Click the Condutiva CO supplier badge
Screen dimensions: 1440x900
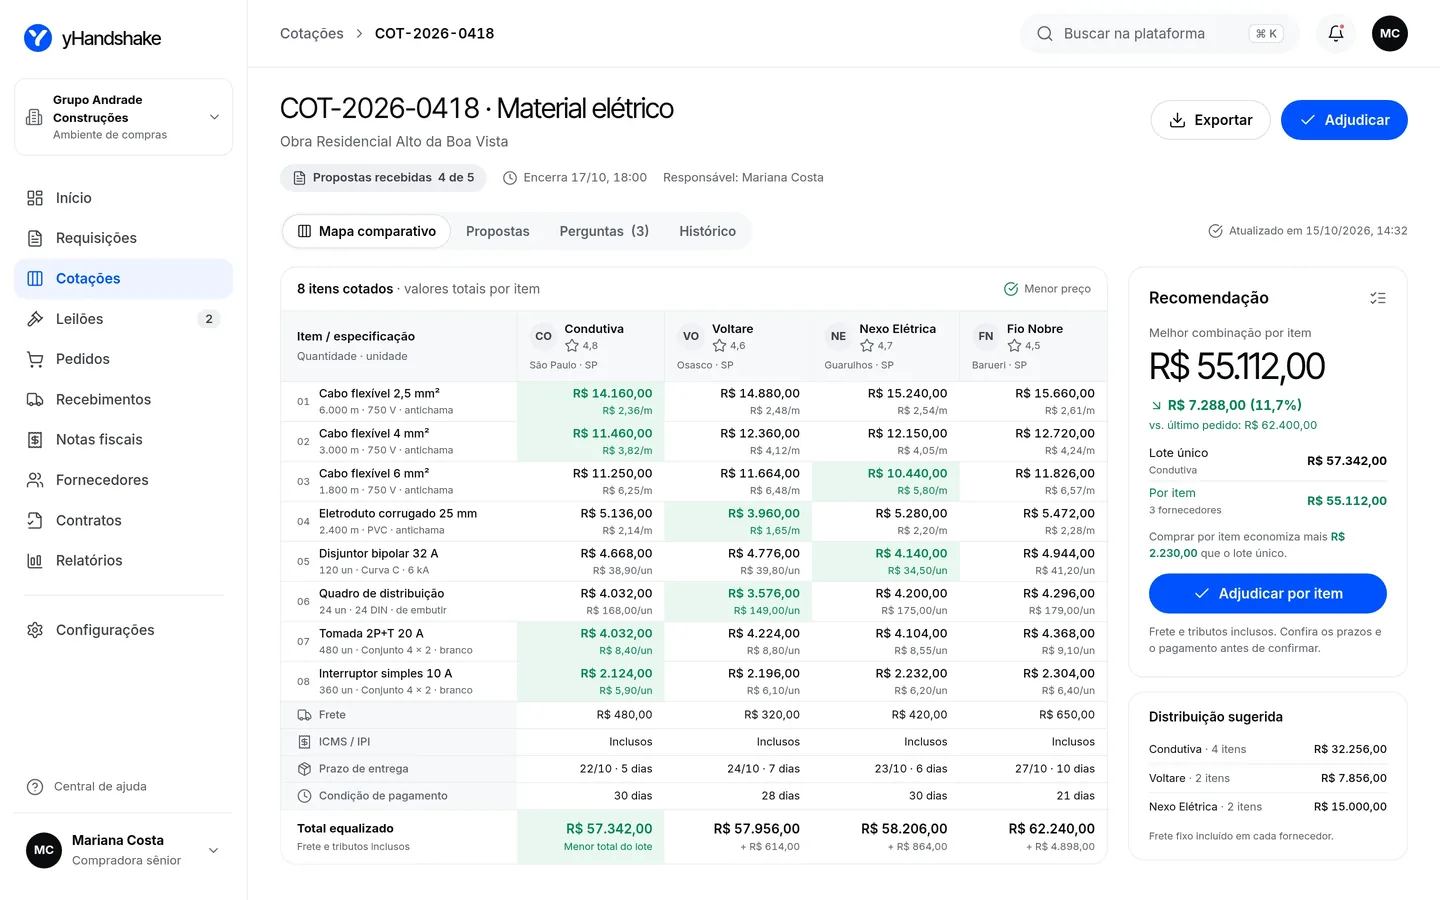click(x=543, y=336)
